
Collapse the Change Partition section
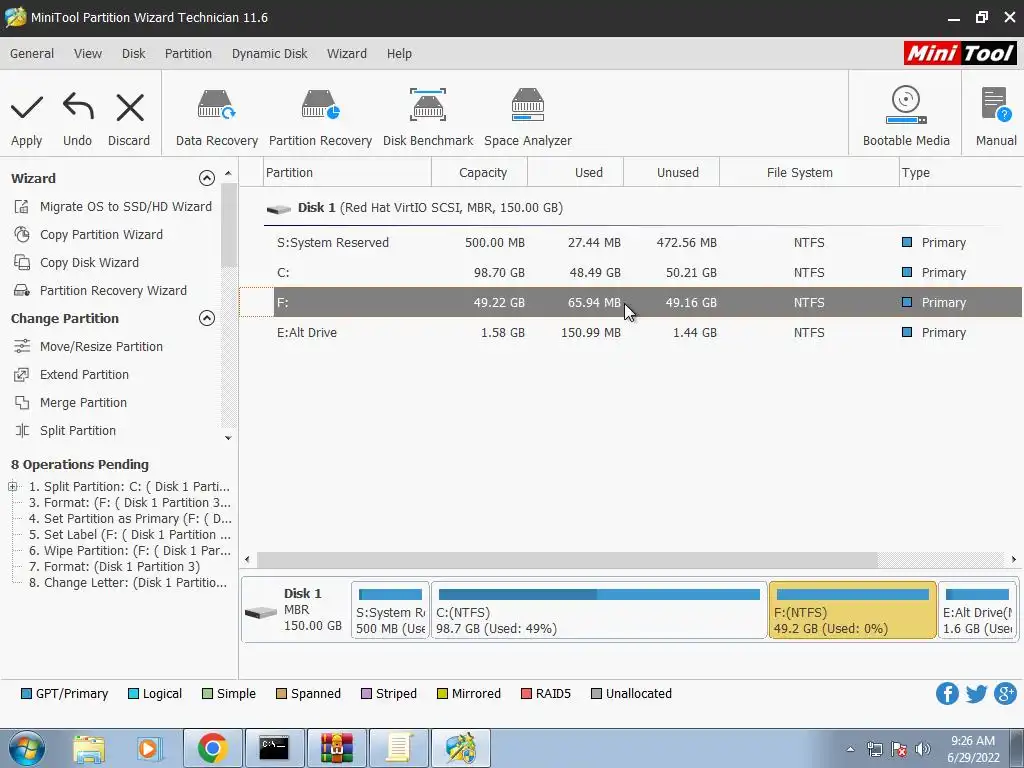coord(206,318)
